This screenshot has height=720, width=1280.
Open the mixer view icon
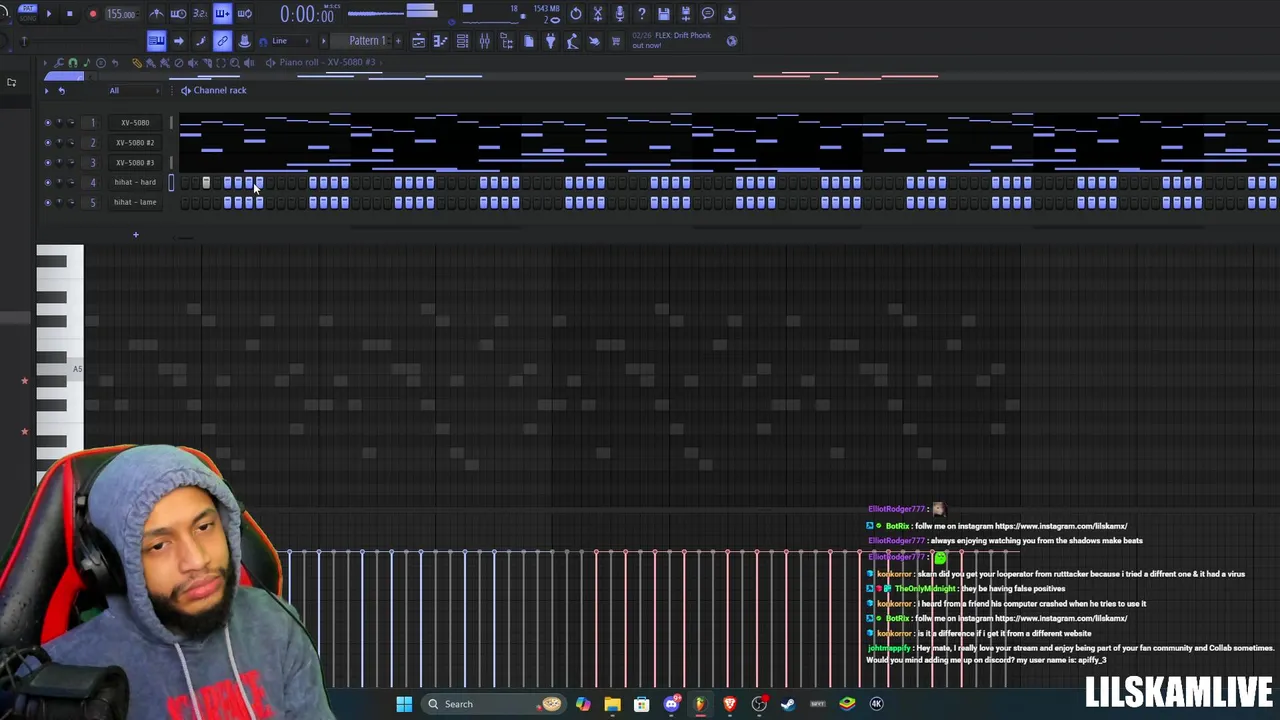coord(484,41)
